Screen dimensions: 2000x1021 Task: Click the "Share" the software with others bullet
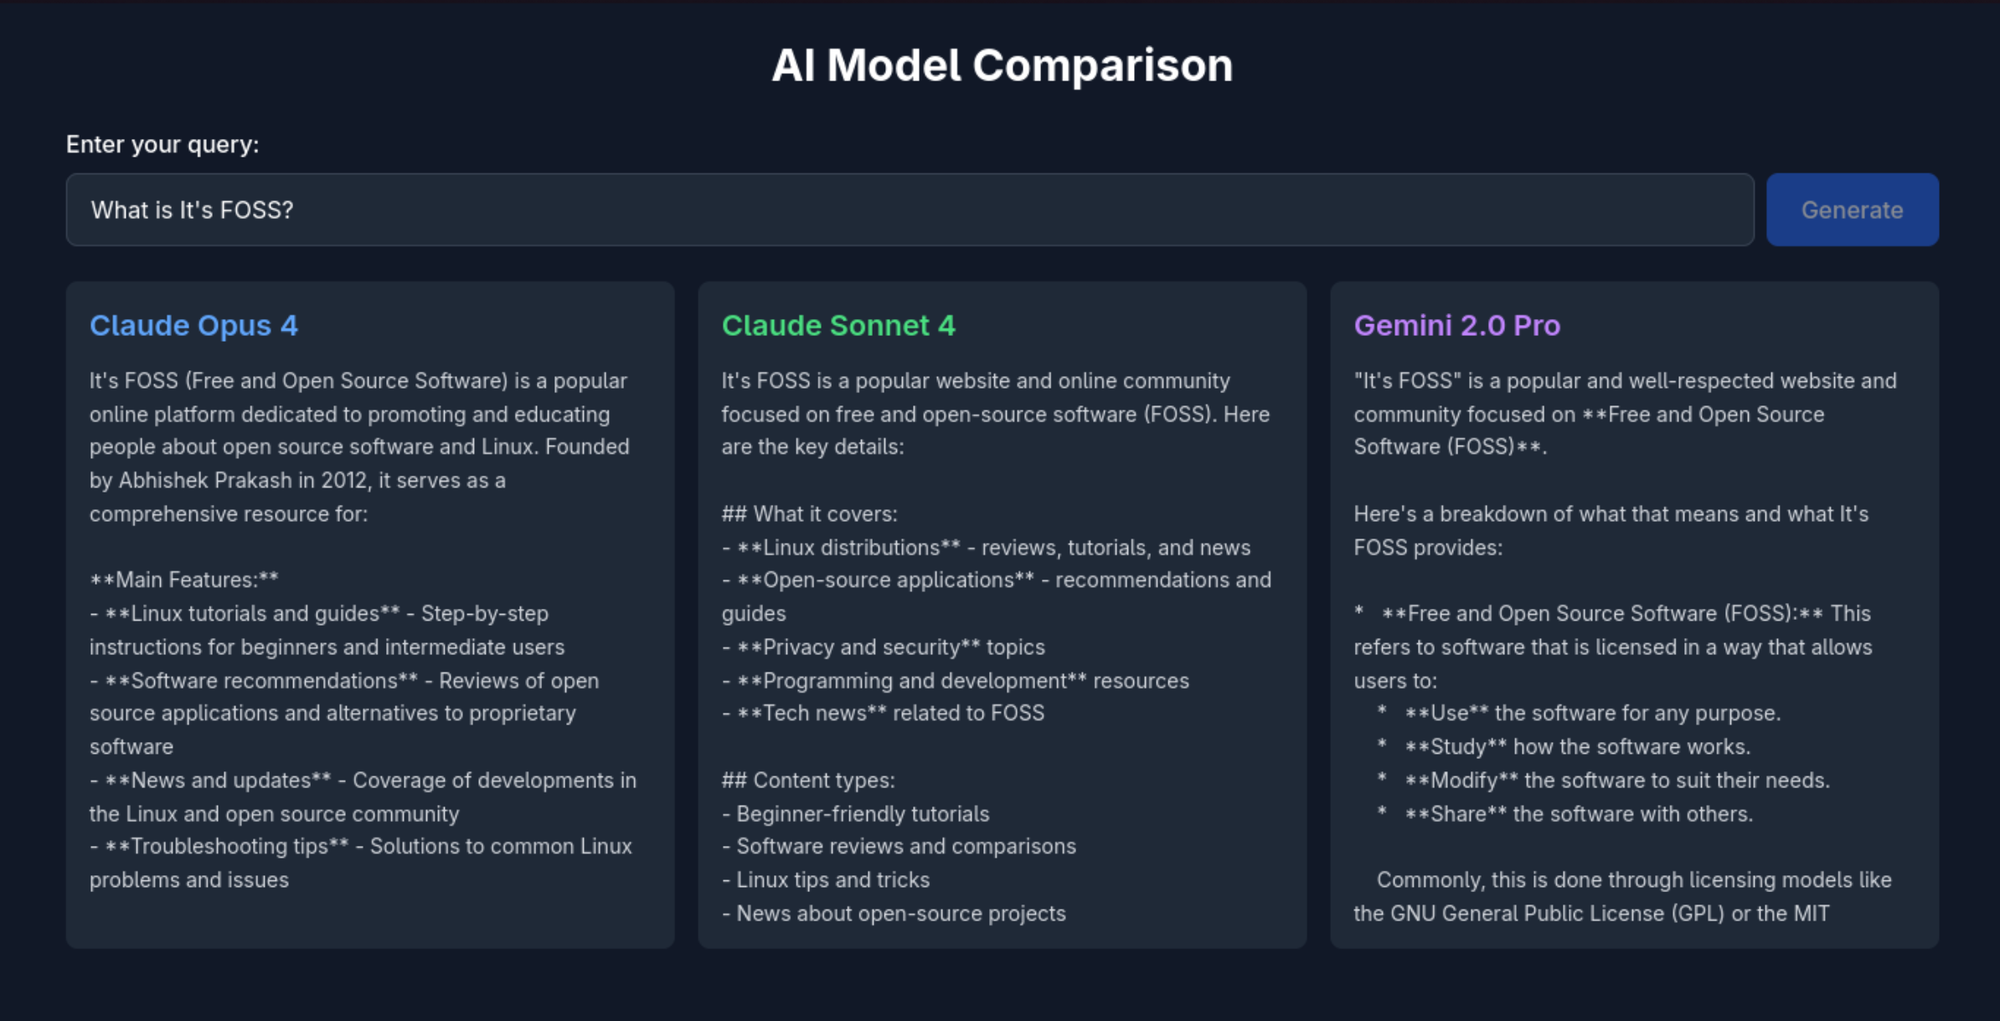tap(1578, 814)
